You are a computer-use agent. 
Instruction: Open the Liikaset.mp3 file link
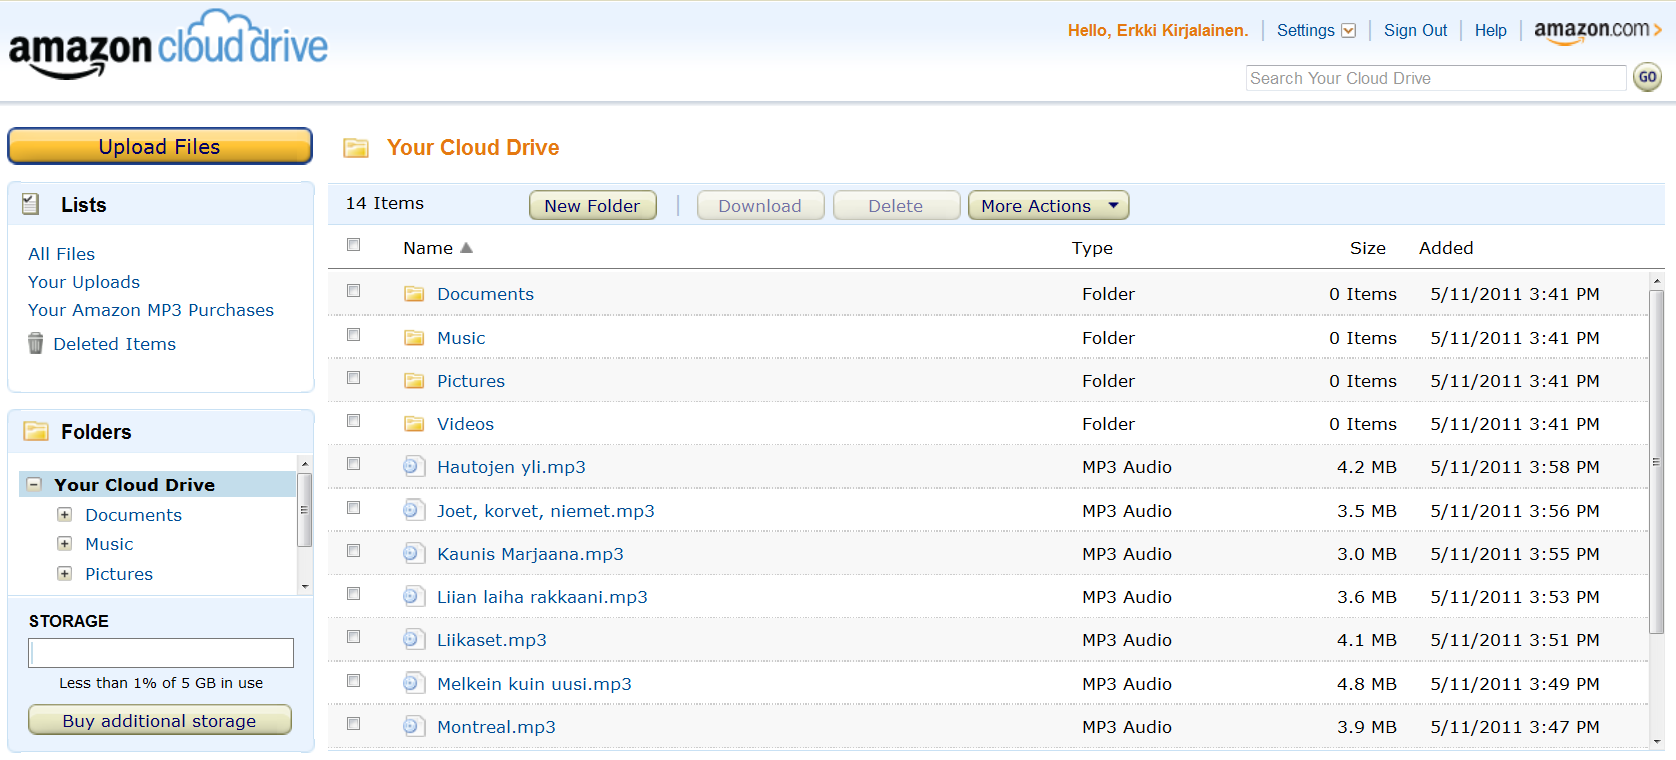click(x=492, y=640)
